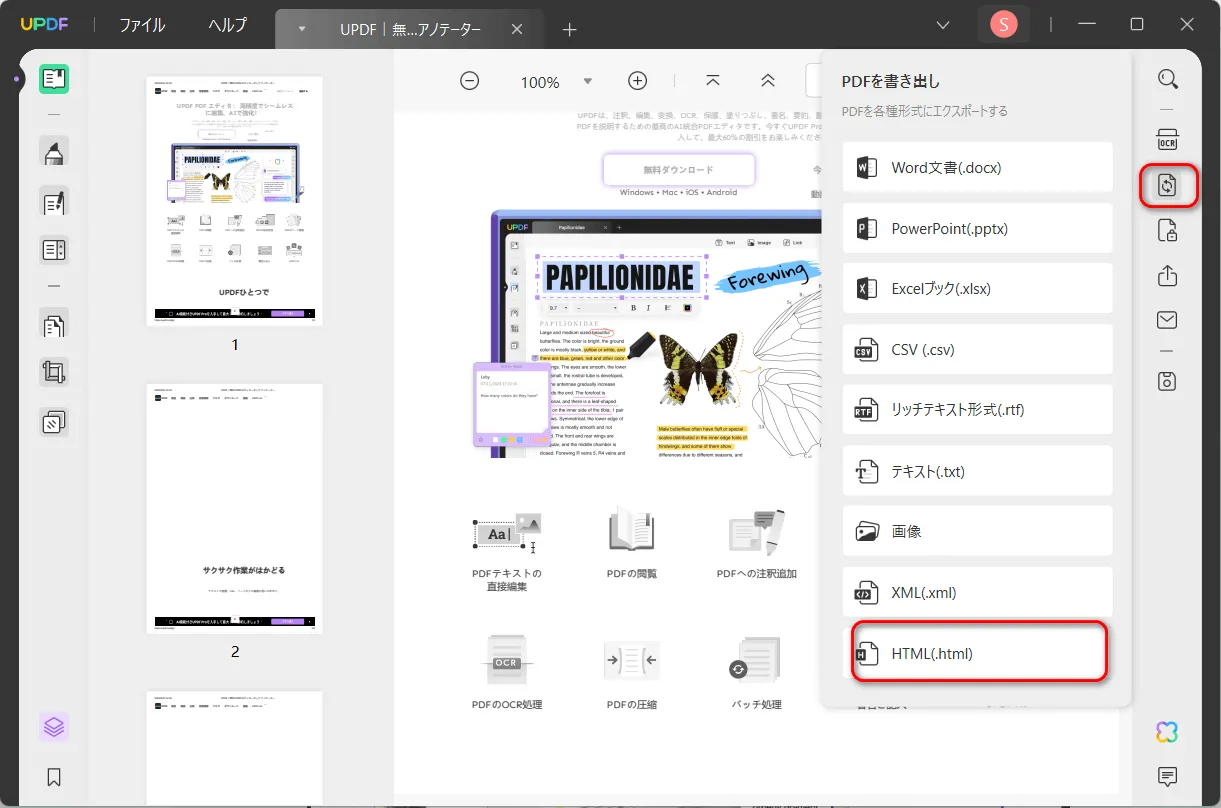Open the Edit PDF tool
1221x808 pixels.
tap(54, 202)
